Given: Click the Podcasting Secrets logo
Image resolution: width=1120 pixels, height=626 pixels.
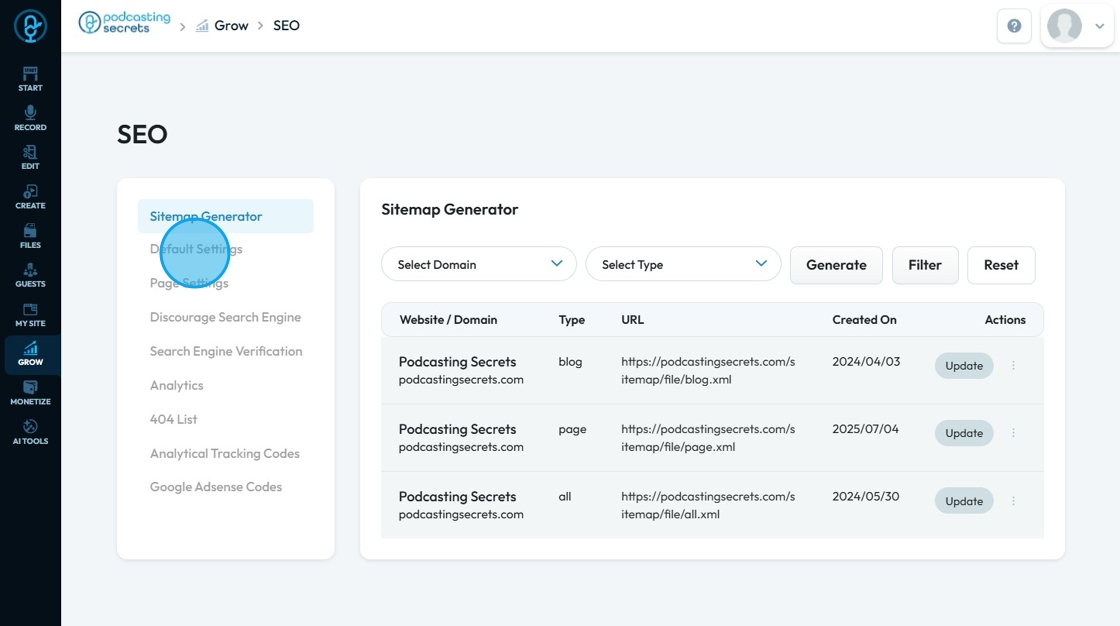Looking at the screenshot, I should click(124, 23).
